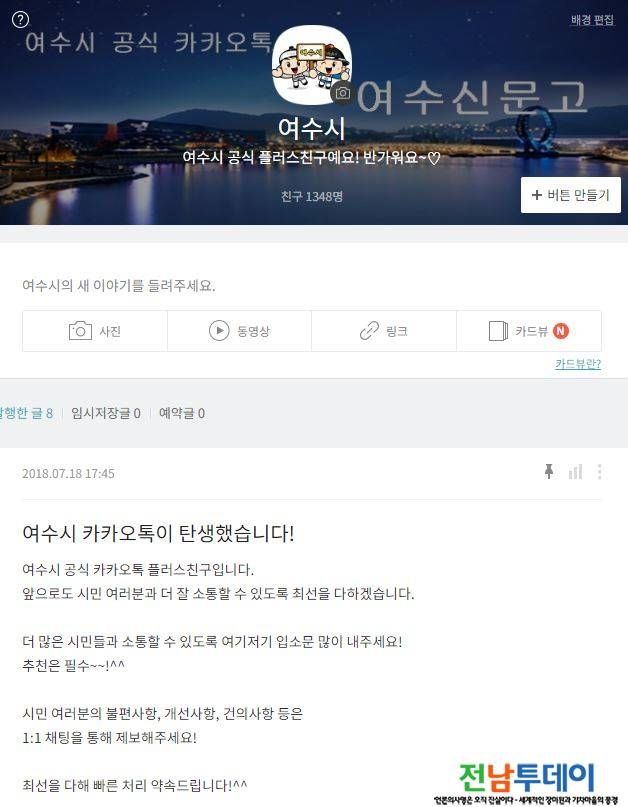
Task: Click the 카드뷰 card icon
Action: click(x=498, y=331)
